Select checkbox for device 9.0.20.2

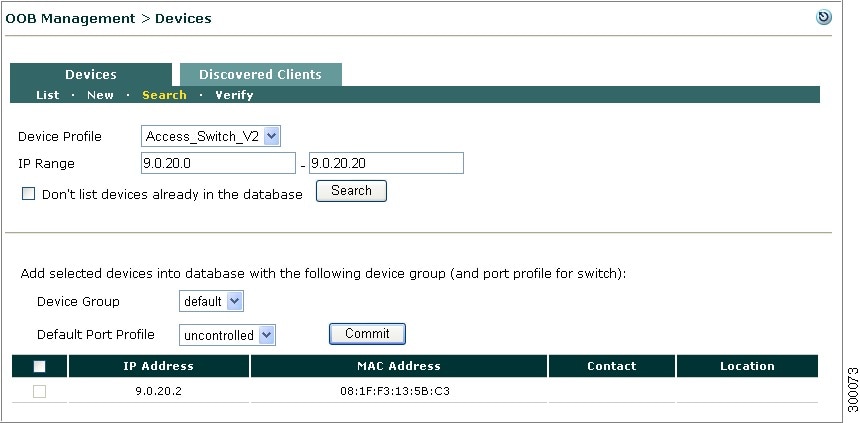coord(39,391)
